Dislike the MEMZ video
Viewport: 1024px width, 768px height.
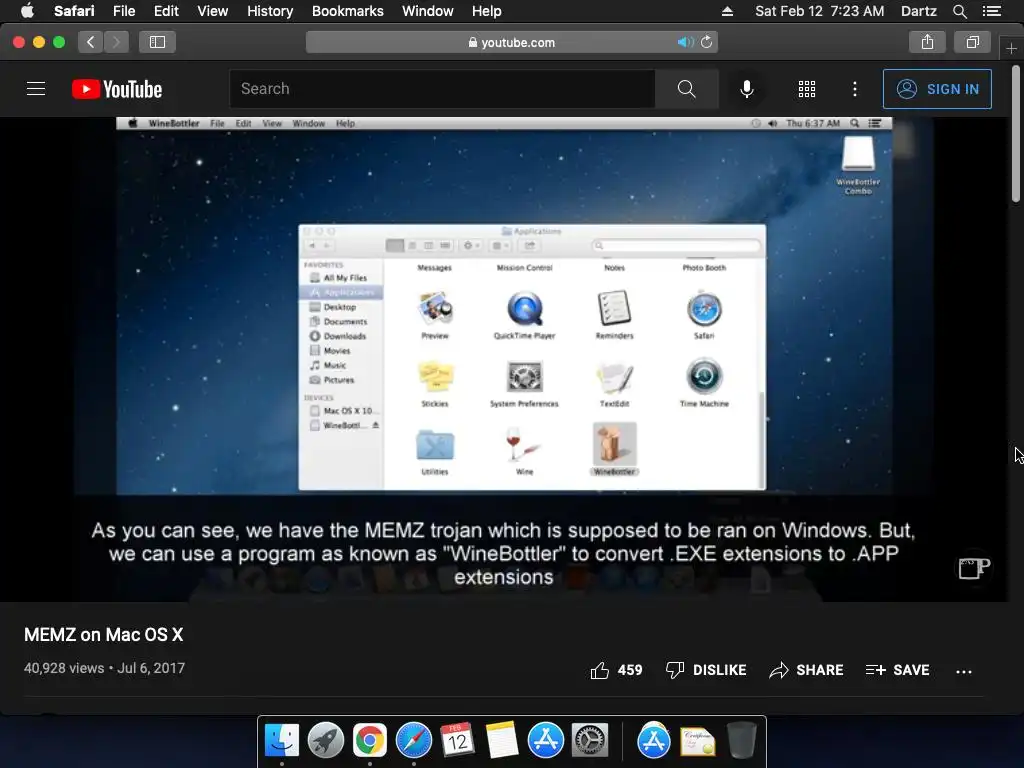[x=705, y=670]
